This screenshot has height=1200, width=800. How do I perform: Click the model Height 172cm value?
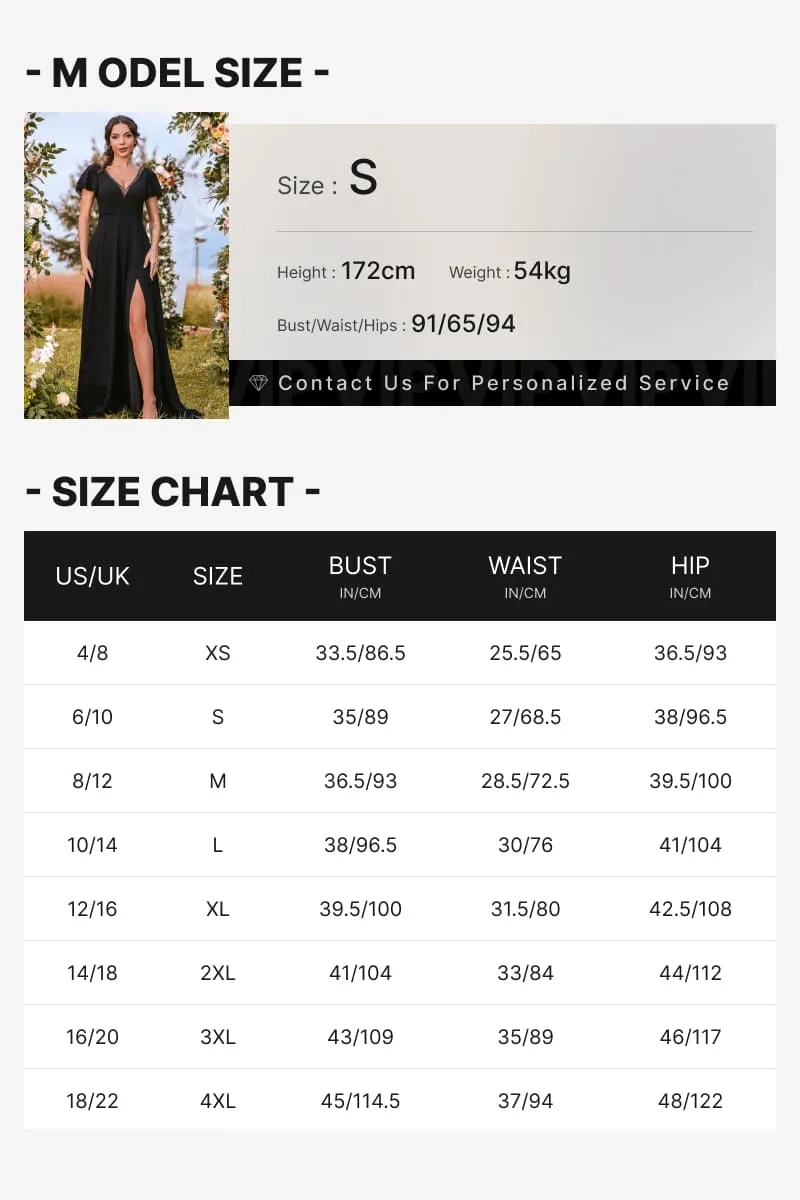pyautogui.click(x=378, y=271)
